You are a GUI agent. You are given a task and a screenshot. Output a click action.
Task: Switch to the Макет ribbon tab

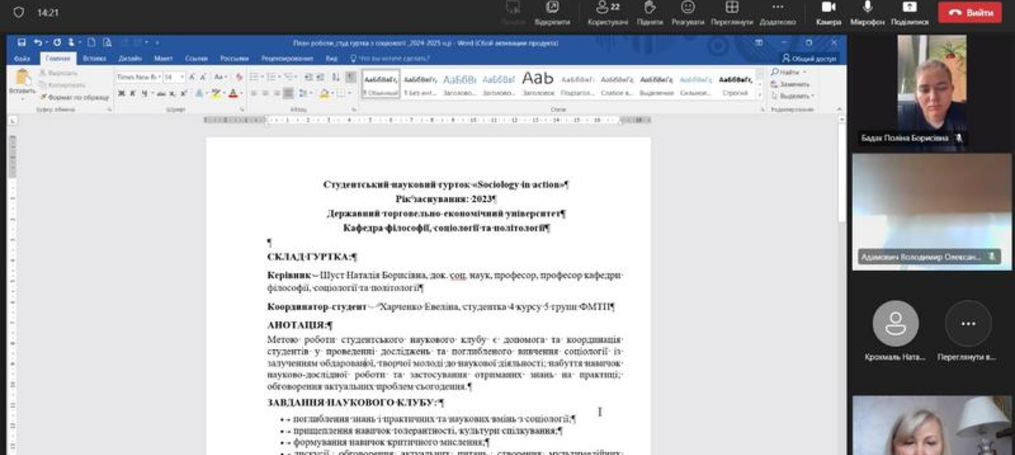[x=163, y=59]
